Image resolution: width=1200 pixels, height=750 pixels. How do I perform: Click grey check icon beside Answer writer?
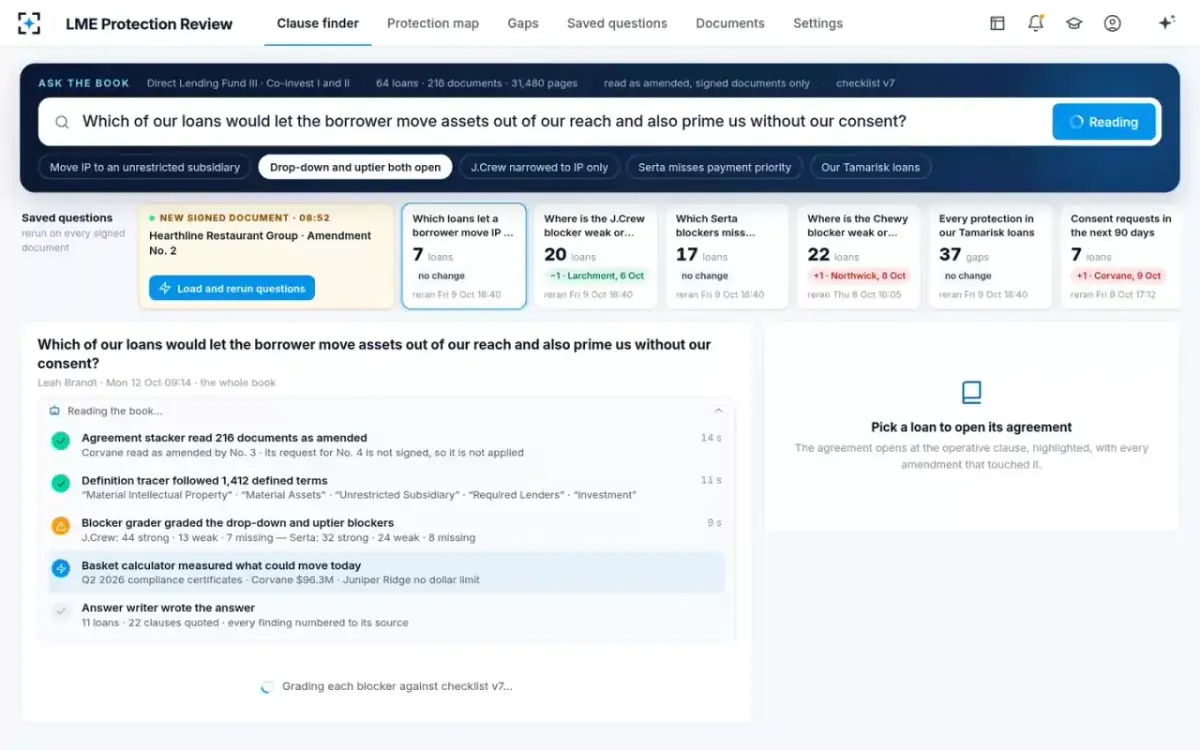click(60, 610)
